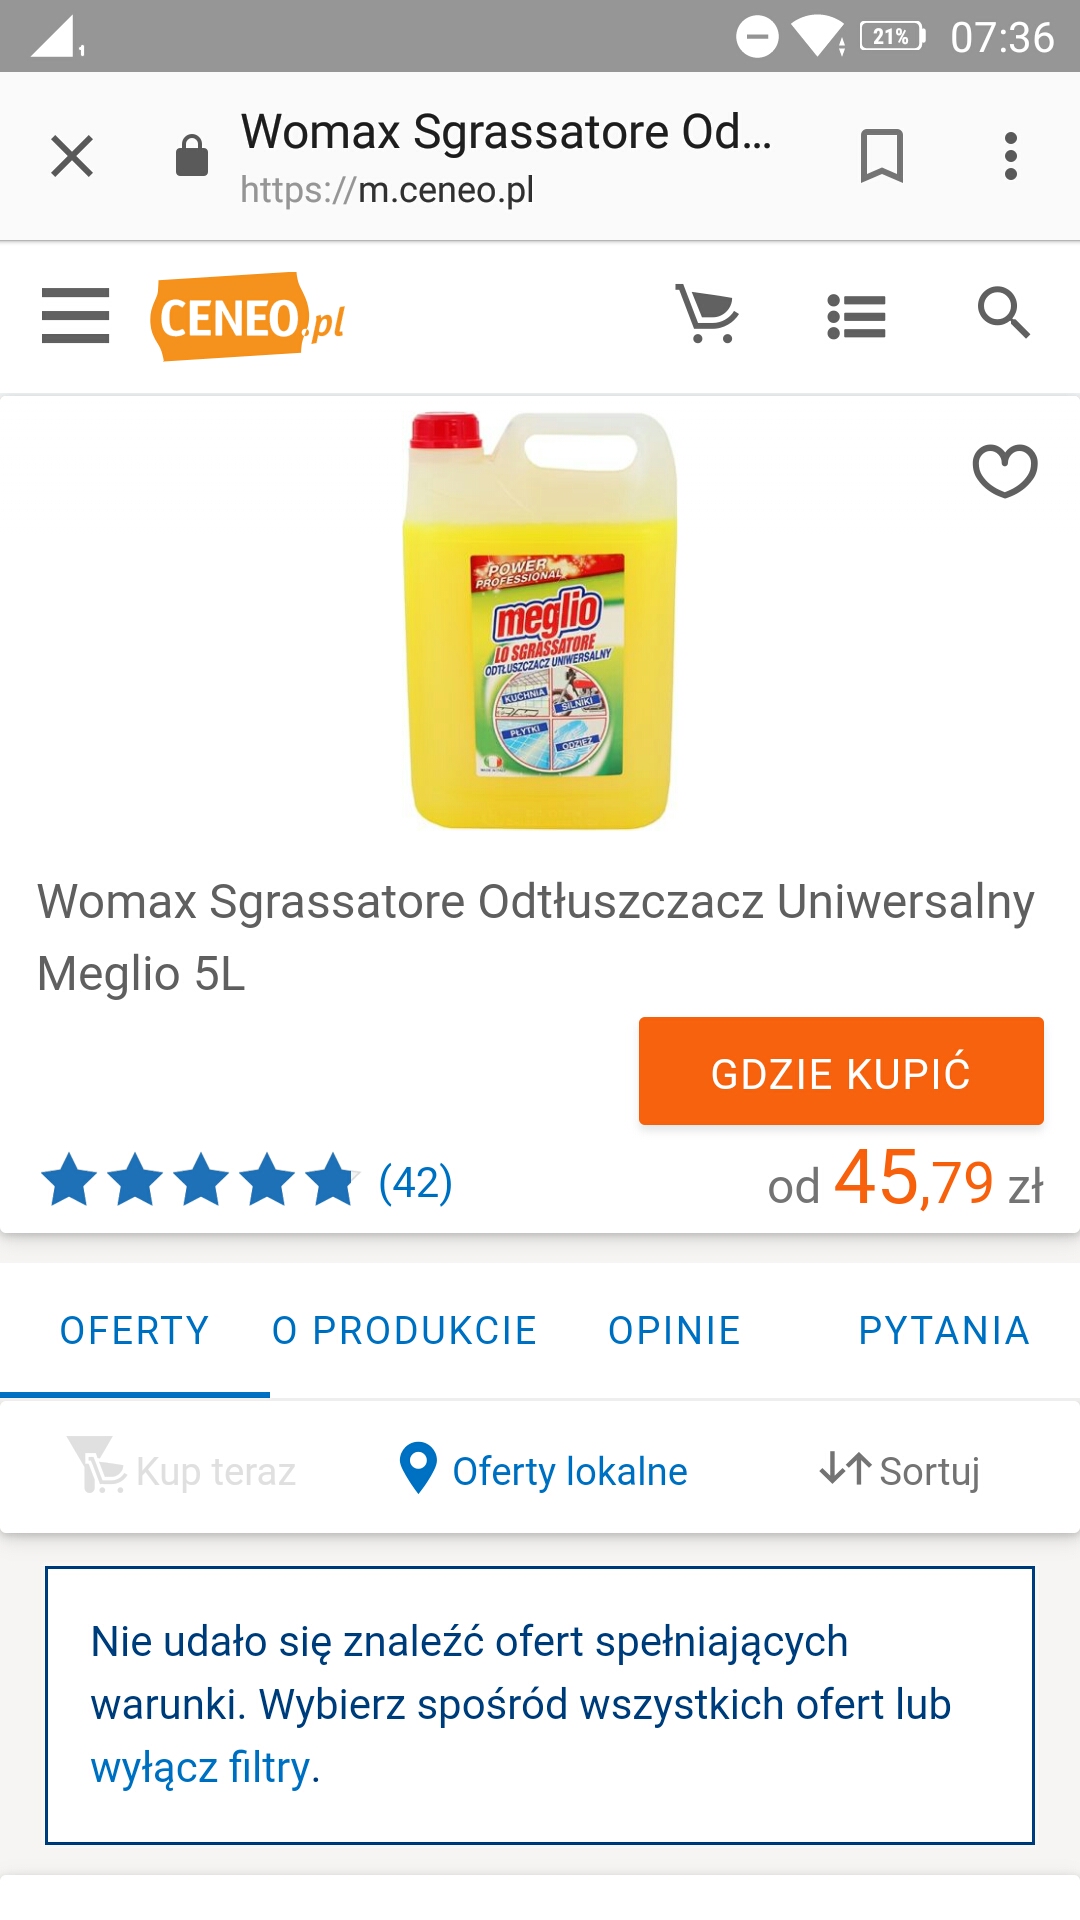
Task: Open the hamburger navigation menu
Action: tap(75, 316)
